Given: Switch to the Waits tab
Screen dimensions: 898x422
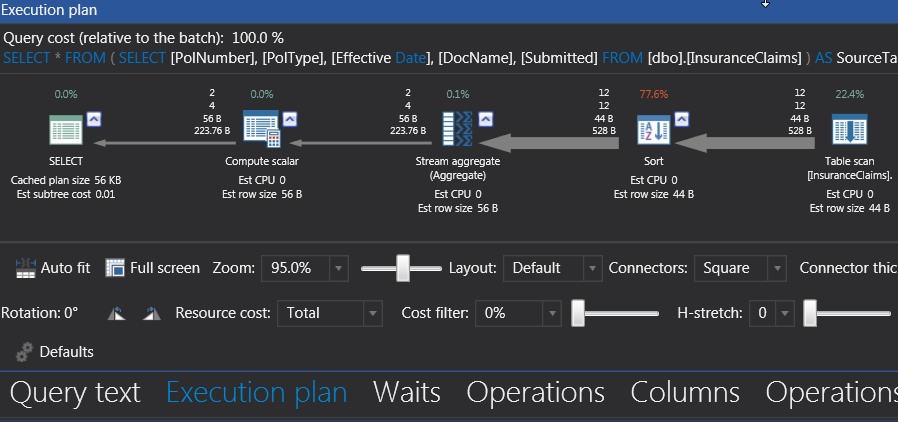Looking at the screenshot, I should click(406, 392).
